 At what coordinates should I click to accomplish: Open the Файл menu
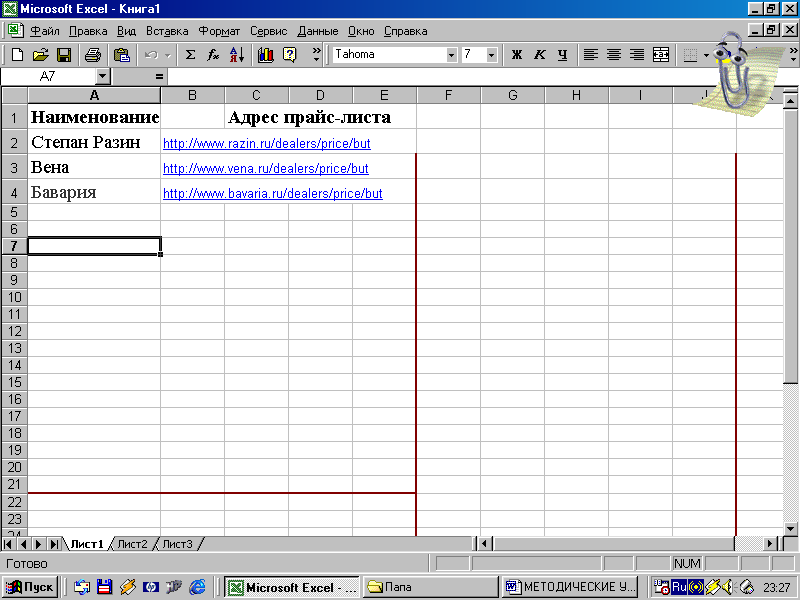[x=45, y=31]
